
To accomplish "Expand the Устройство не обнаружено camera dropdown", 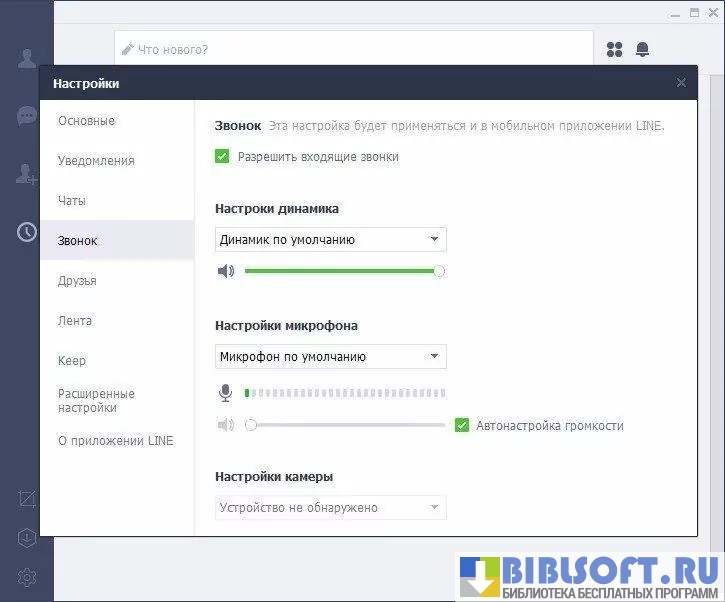I will [x=331, y=508].
